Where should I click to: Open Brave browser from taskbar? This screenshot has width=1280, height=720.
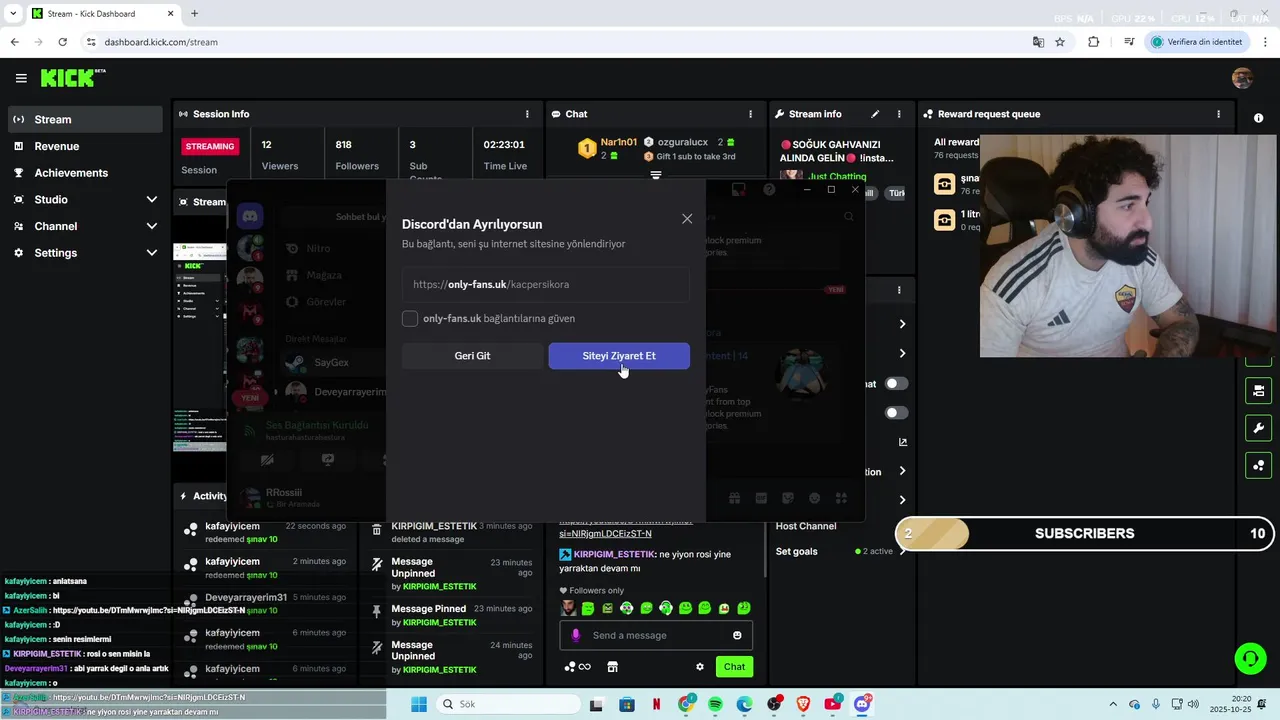(x=803, y=704)
